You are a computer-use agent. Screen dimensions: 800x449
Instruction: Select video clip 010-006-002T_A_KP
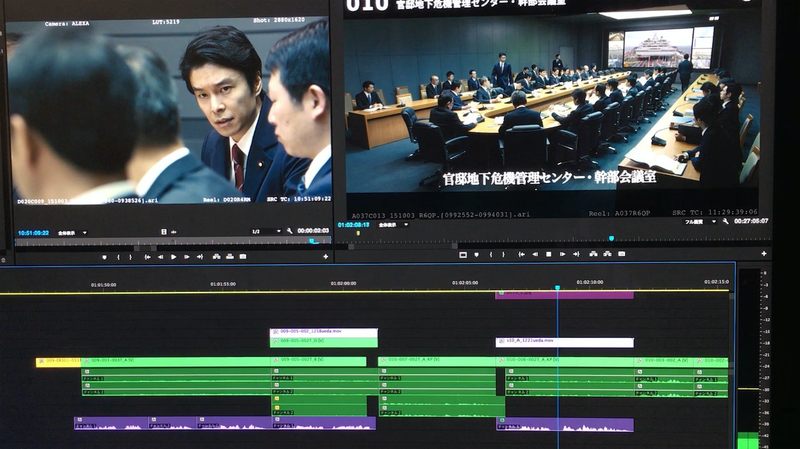tap(565, 361)
